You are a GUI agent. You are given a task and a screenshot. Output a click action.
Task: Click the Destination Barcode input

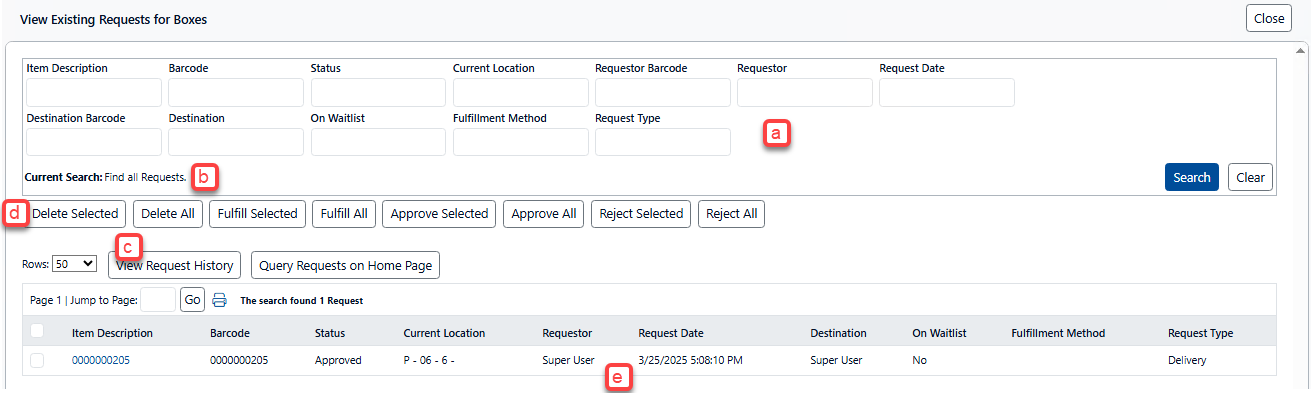[94, 142]
